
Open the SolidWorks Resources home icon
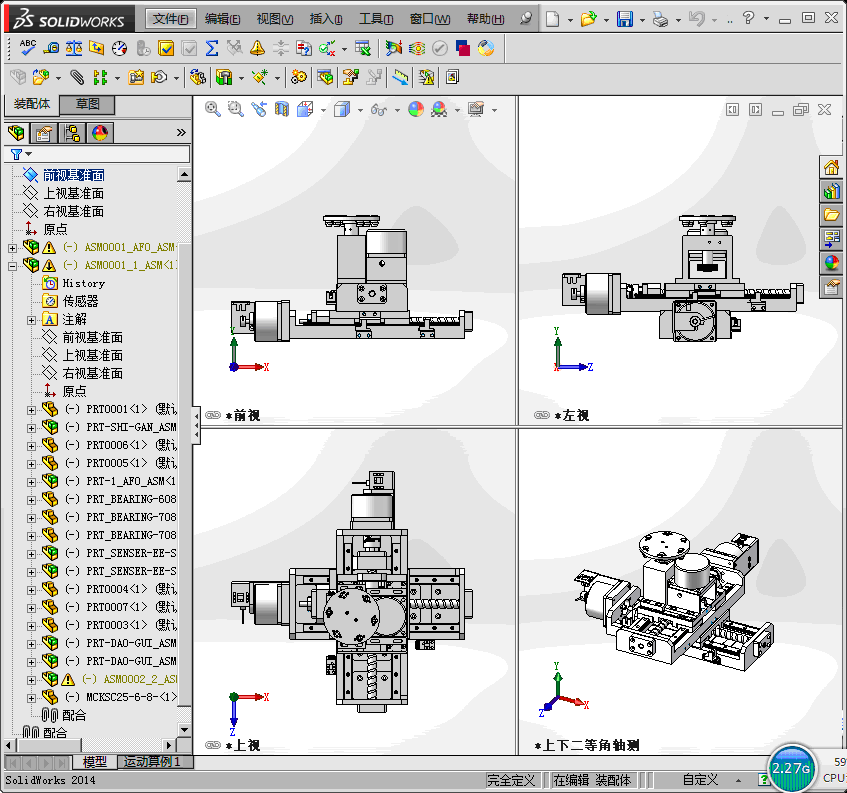click(x=831, y=167)
